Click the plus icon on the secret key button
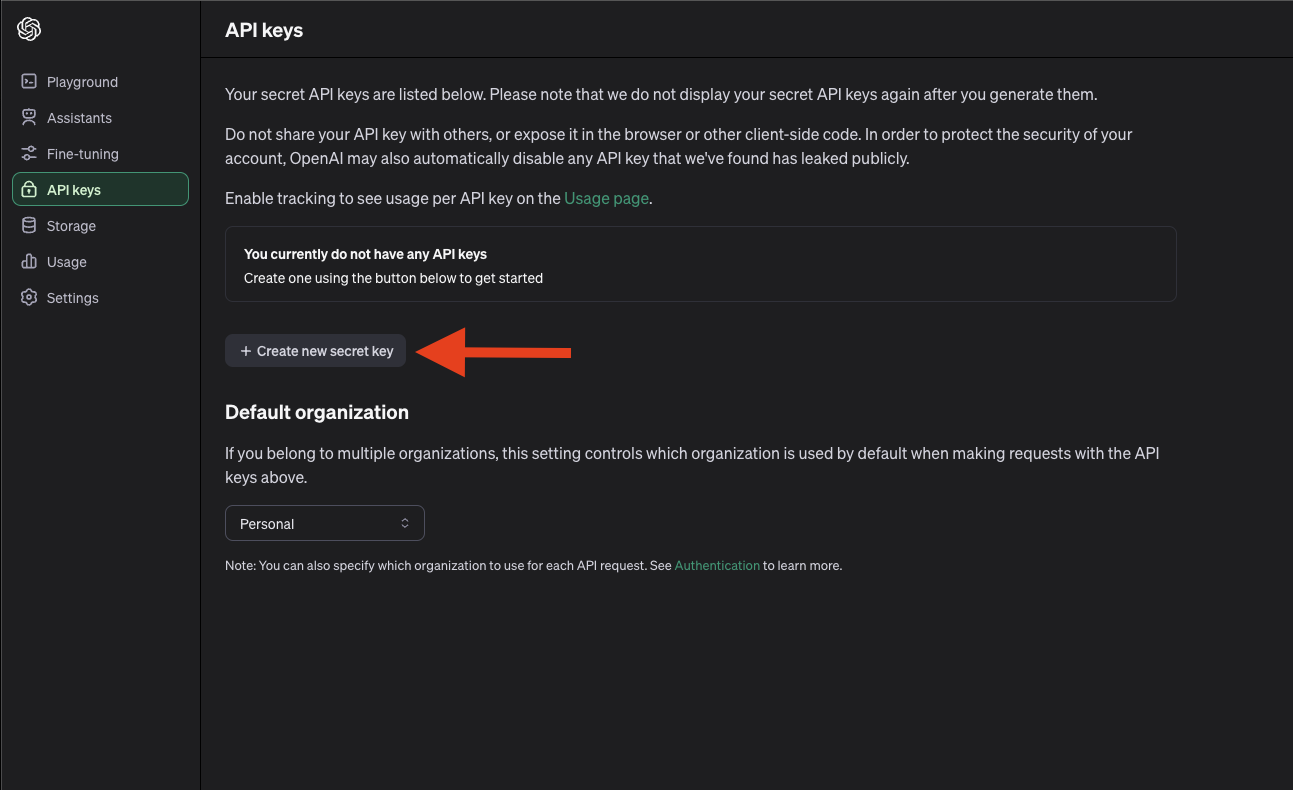The width and height of the screenshot is (1293, 790). (246, 351)
